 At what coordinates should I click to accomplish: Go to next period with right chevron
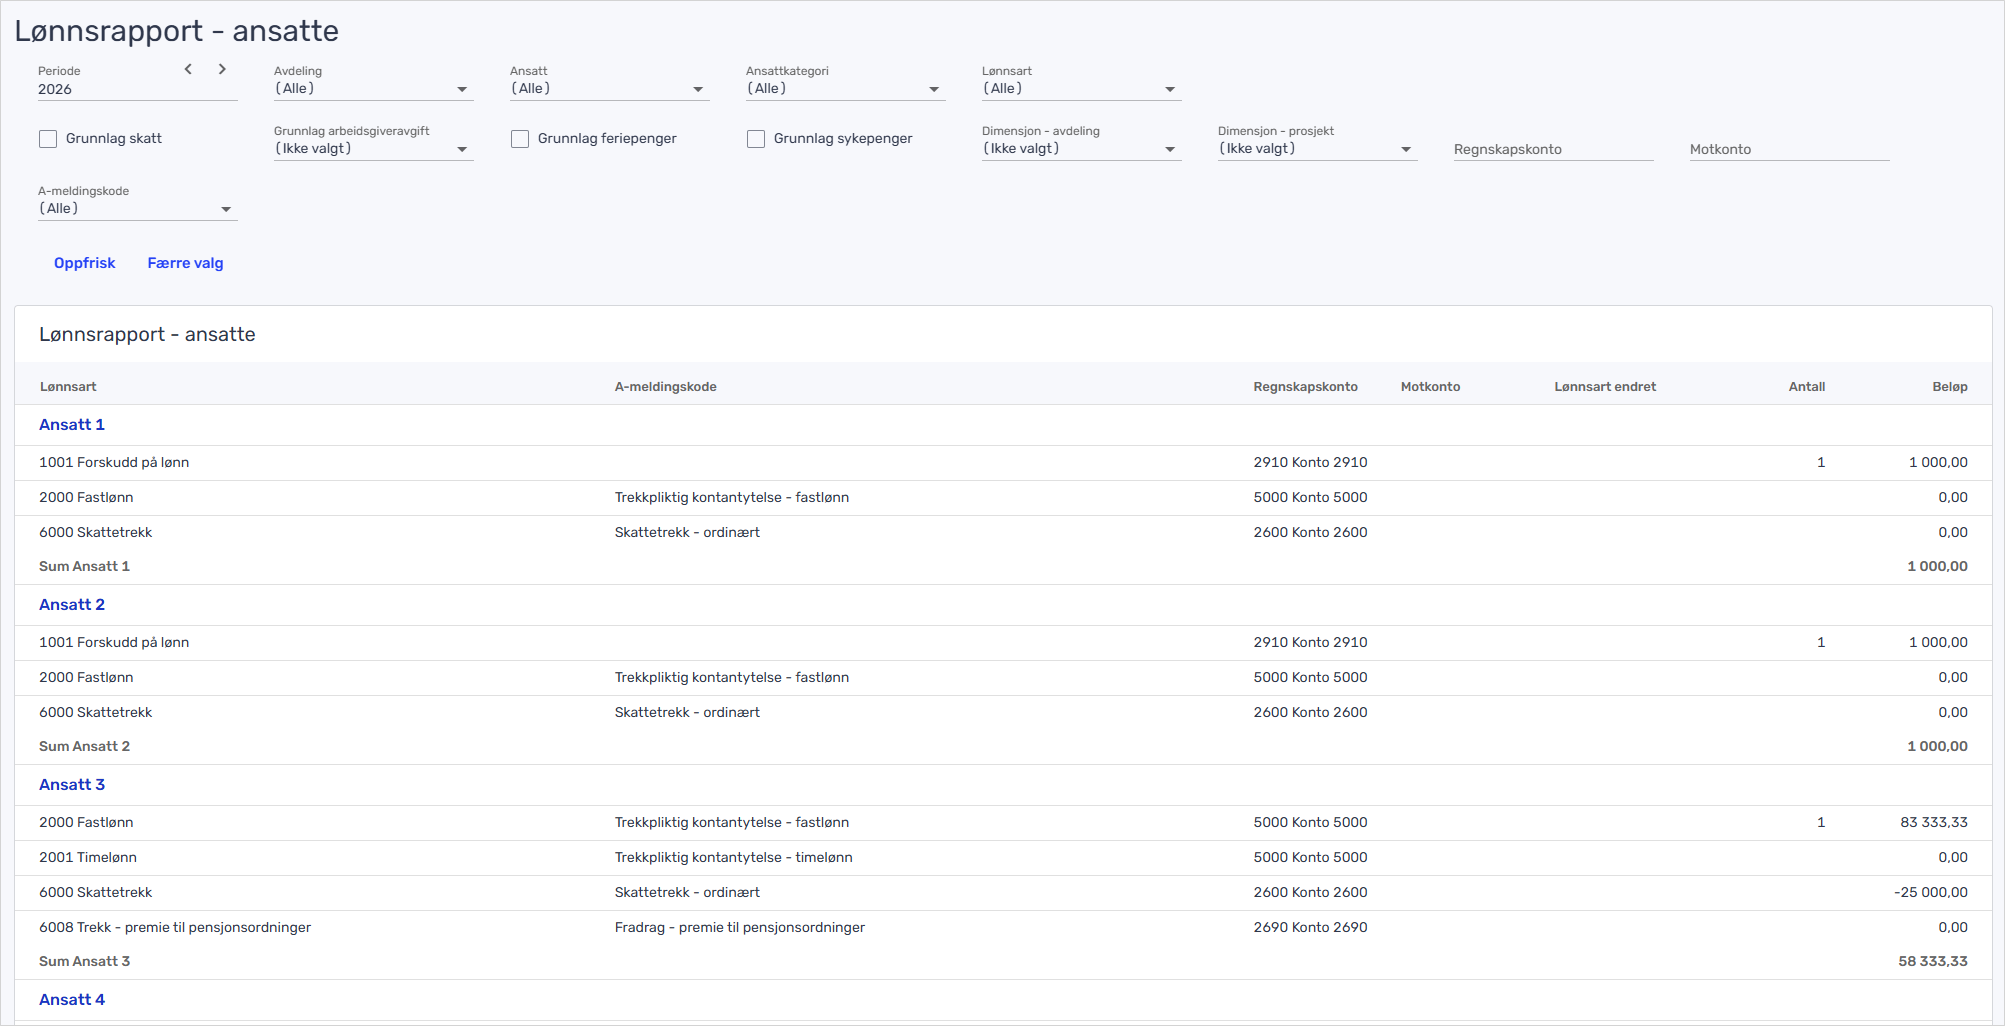[222, 69]
